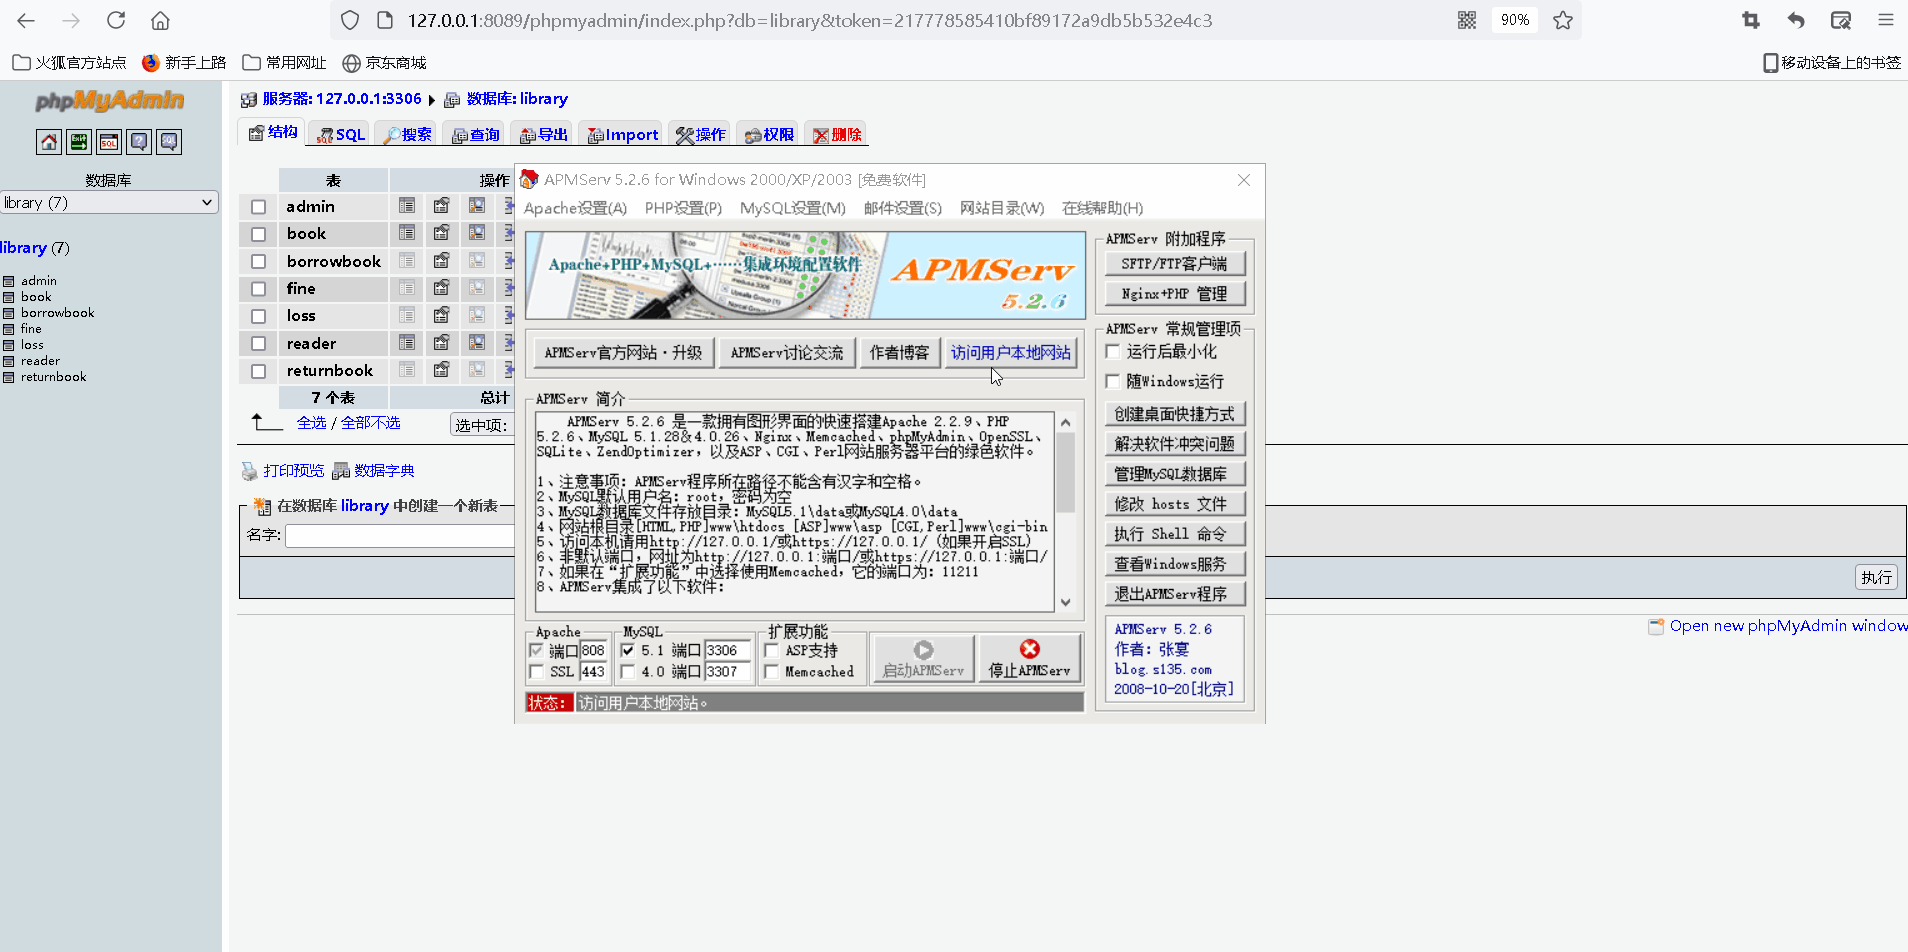Open PHP设置(P) menu in APMServ
Image resolution: width=1908 pixels, height=952 pixels.
[683, 208]
